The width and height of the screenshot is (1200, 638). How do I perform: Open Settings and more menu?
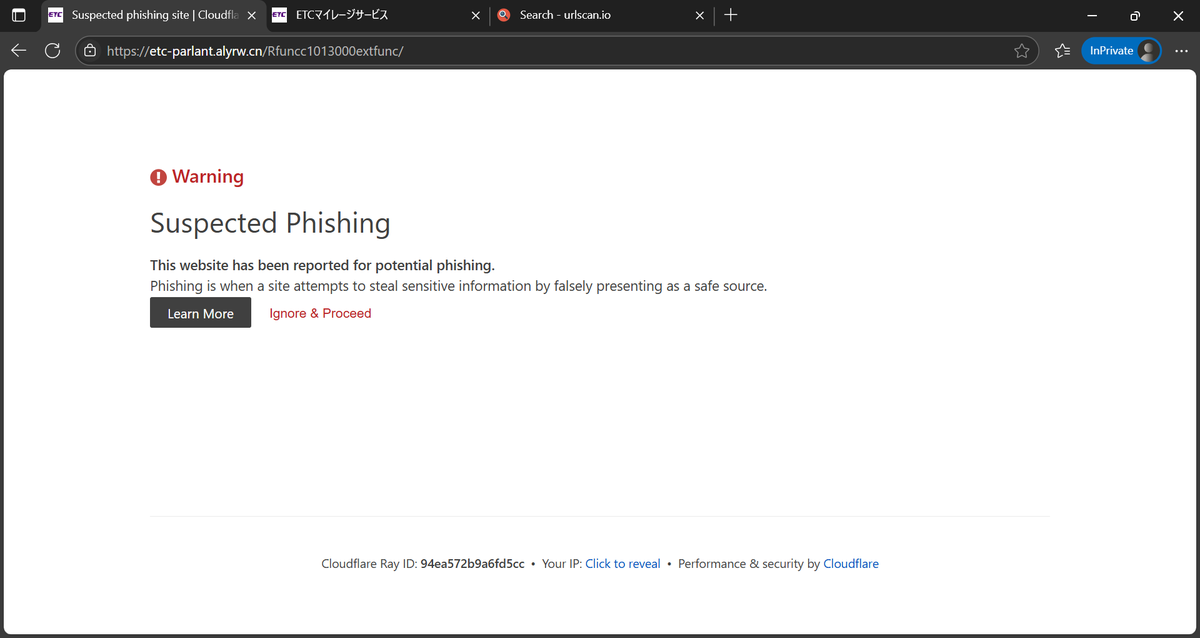[x=1181, y=50]
